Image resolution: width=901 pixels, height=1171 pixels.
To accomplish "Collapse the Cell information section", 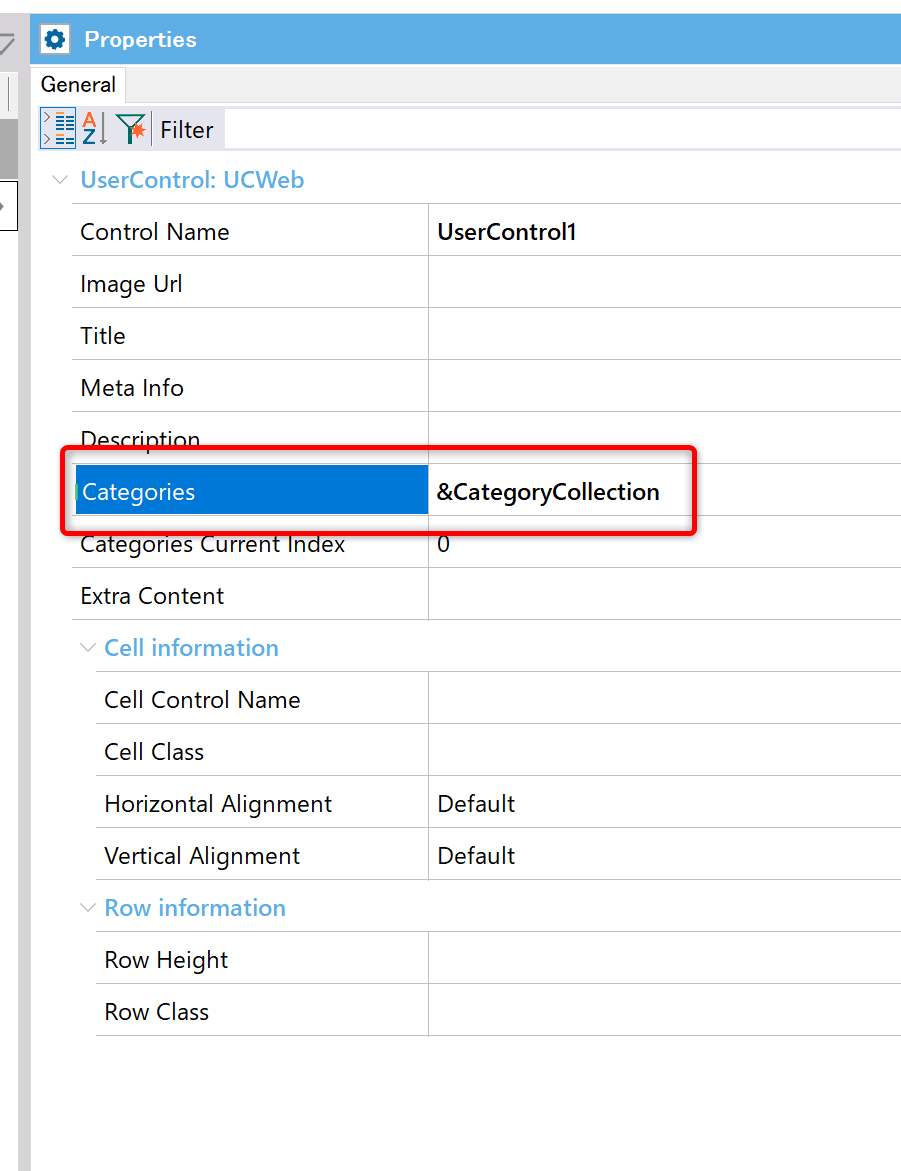I will (87, 647).
